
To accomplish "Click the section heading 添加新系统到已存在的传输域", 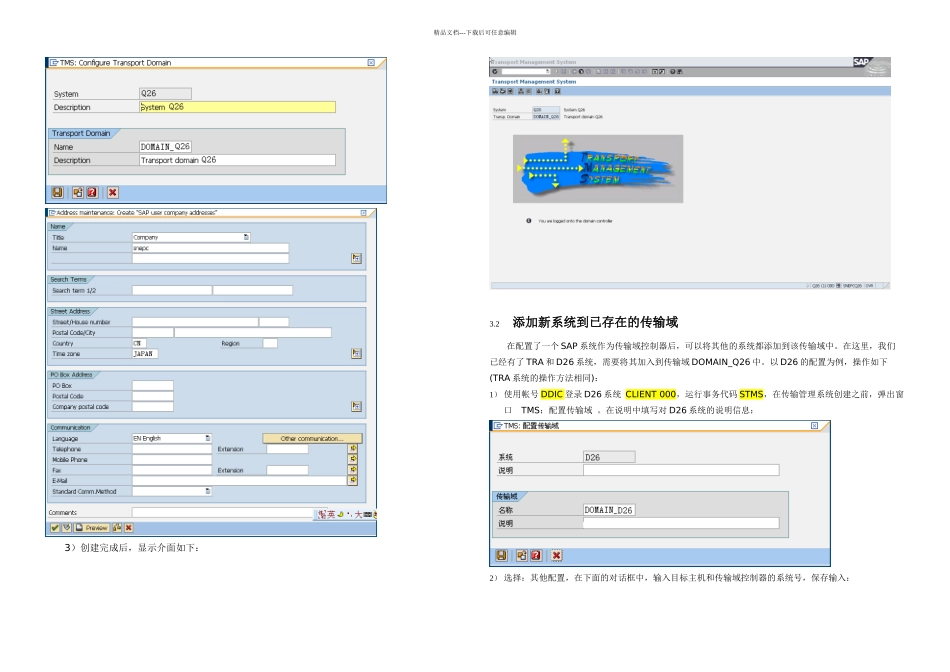I will [x=595, y=322].
